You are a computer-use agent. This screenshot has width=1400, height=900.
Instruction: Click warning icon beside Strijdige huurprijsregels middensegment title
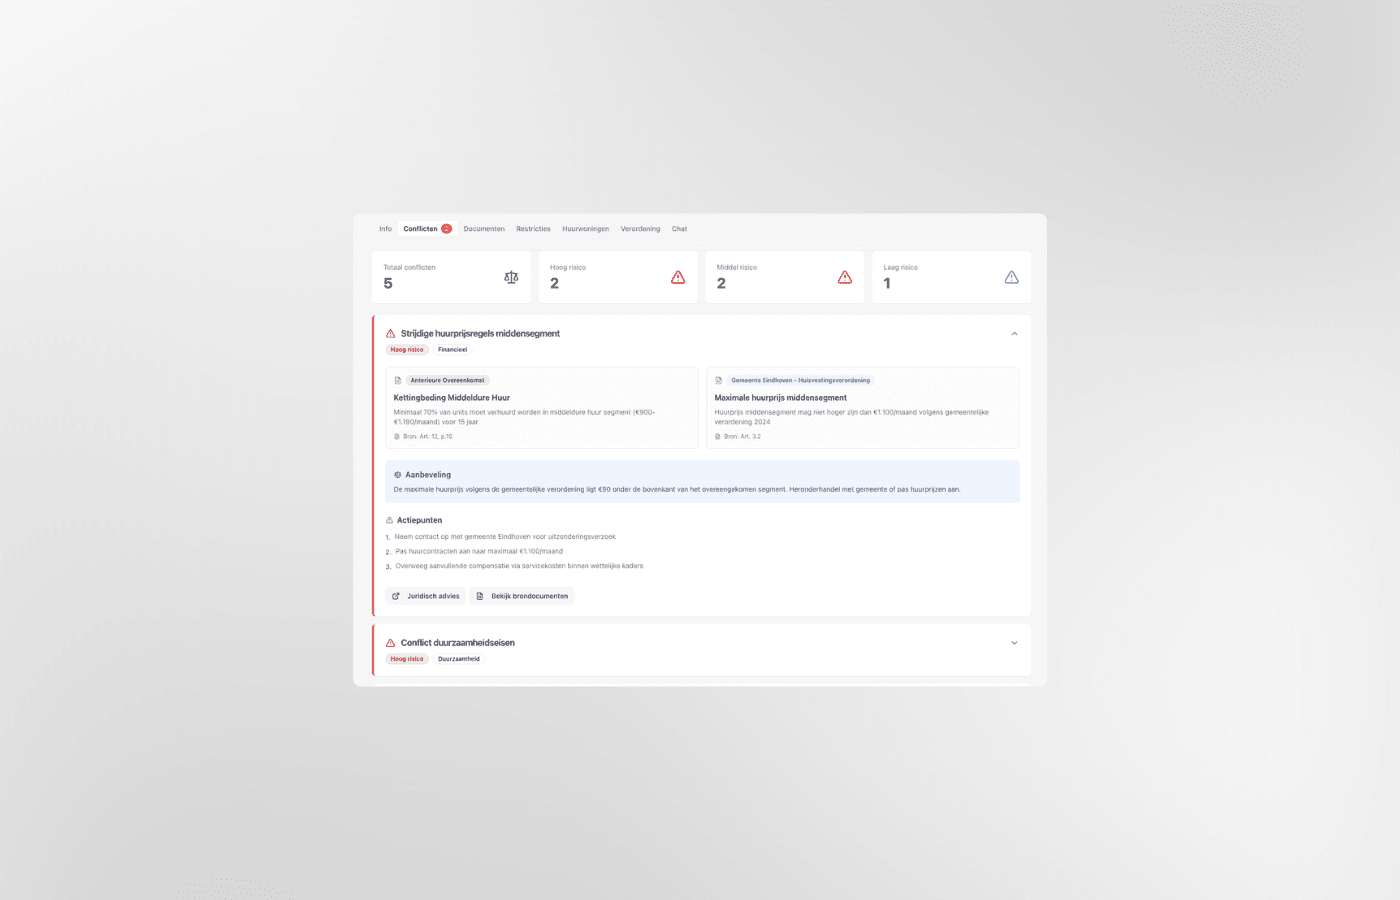[x=390, y=334]
